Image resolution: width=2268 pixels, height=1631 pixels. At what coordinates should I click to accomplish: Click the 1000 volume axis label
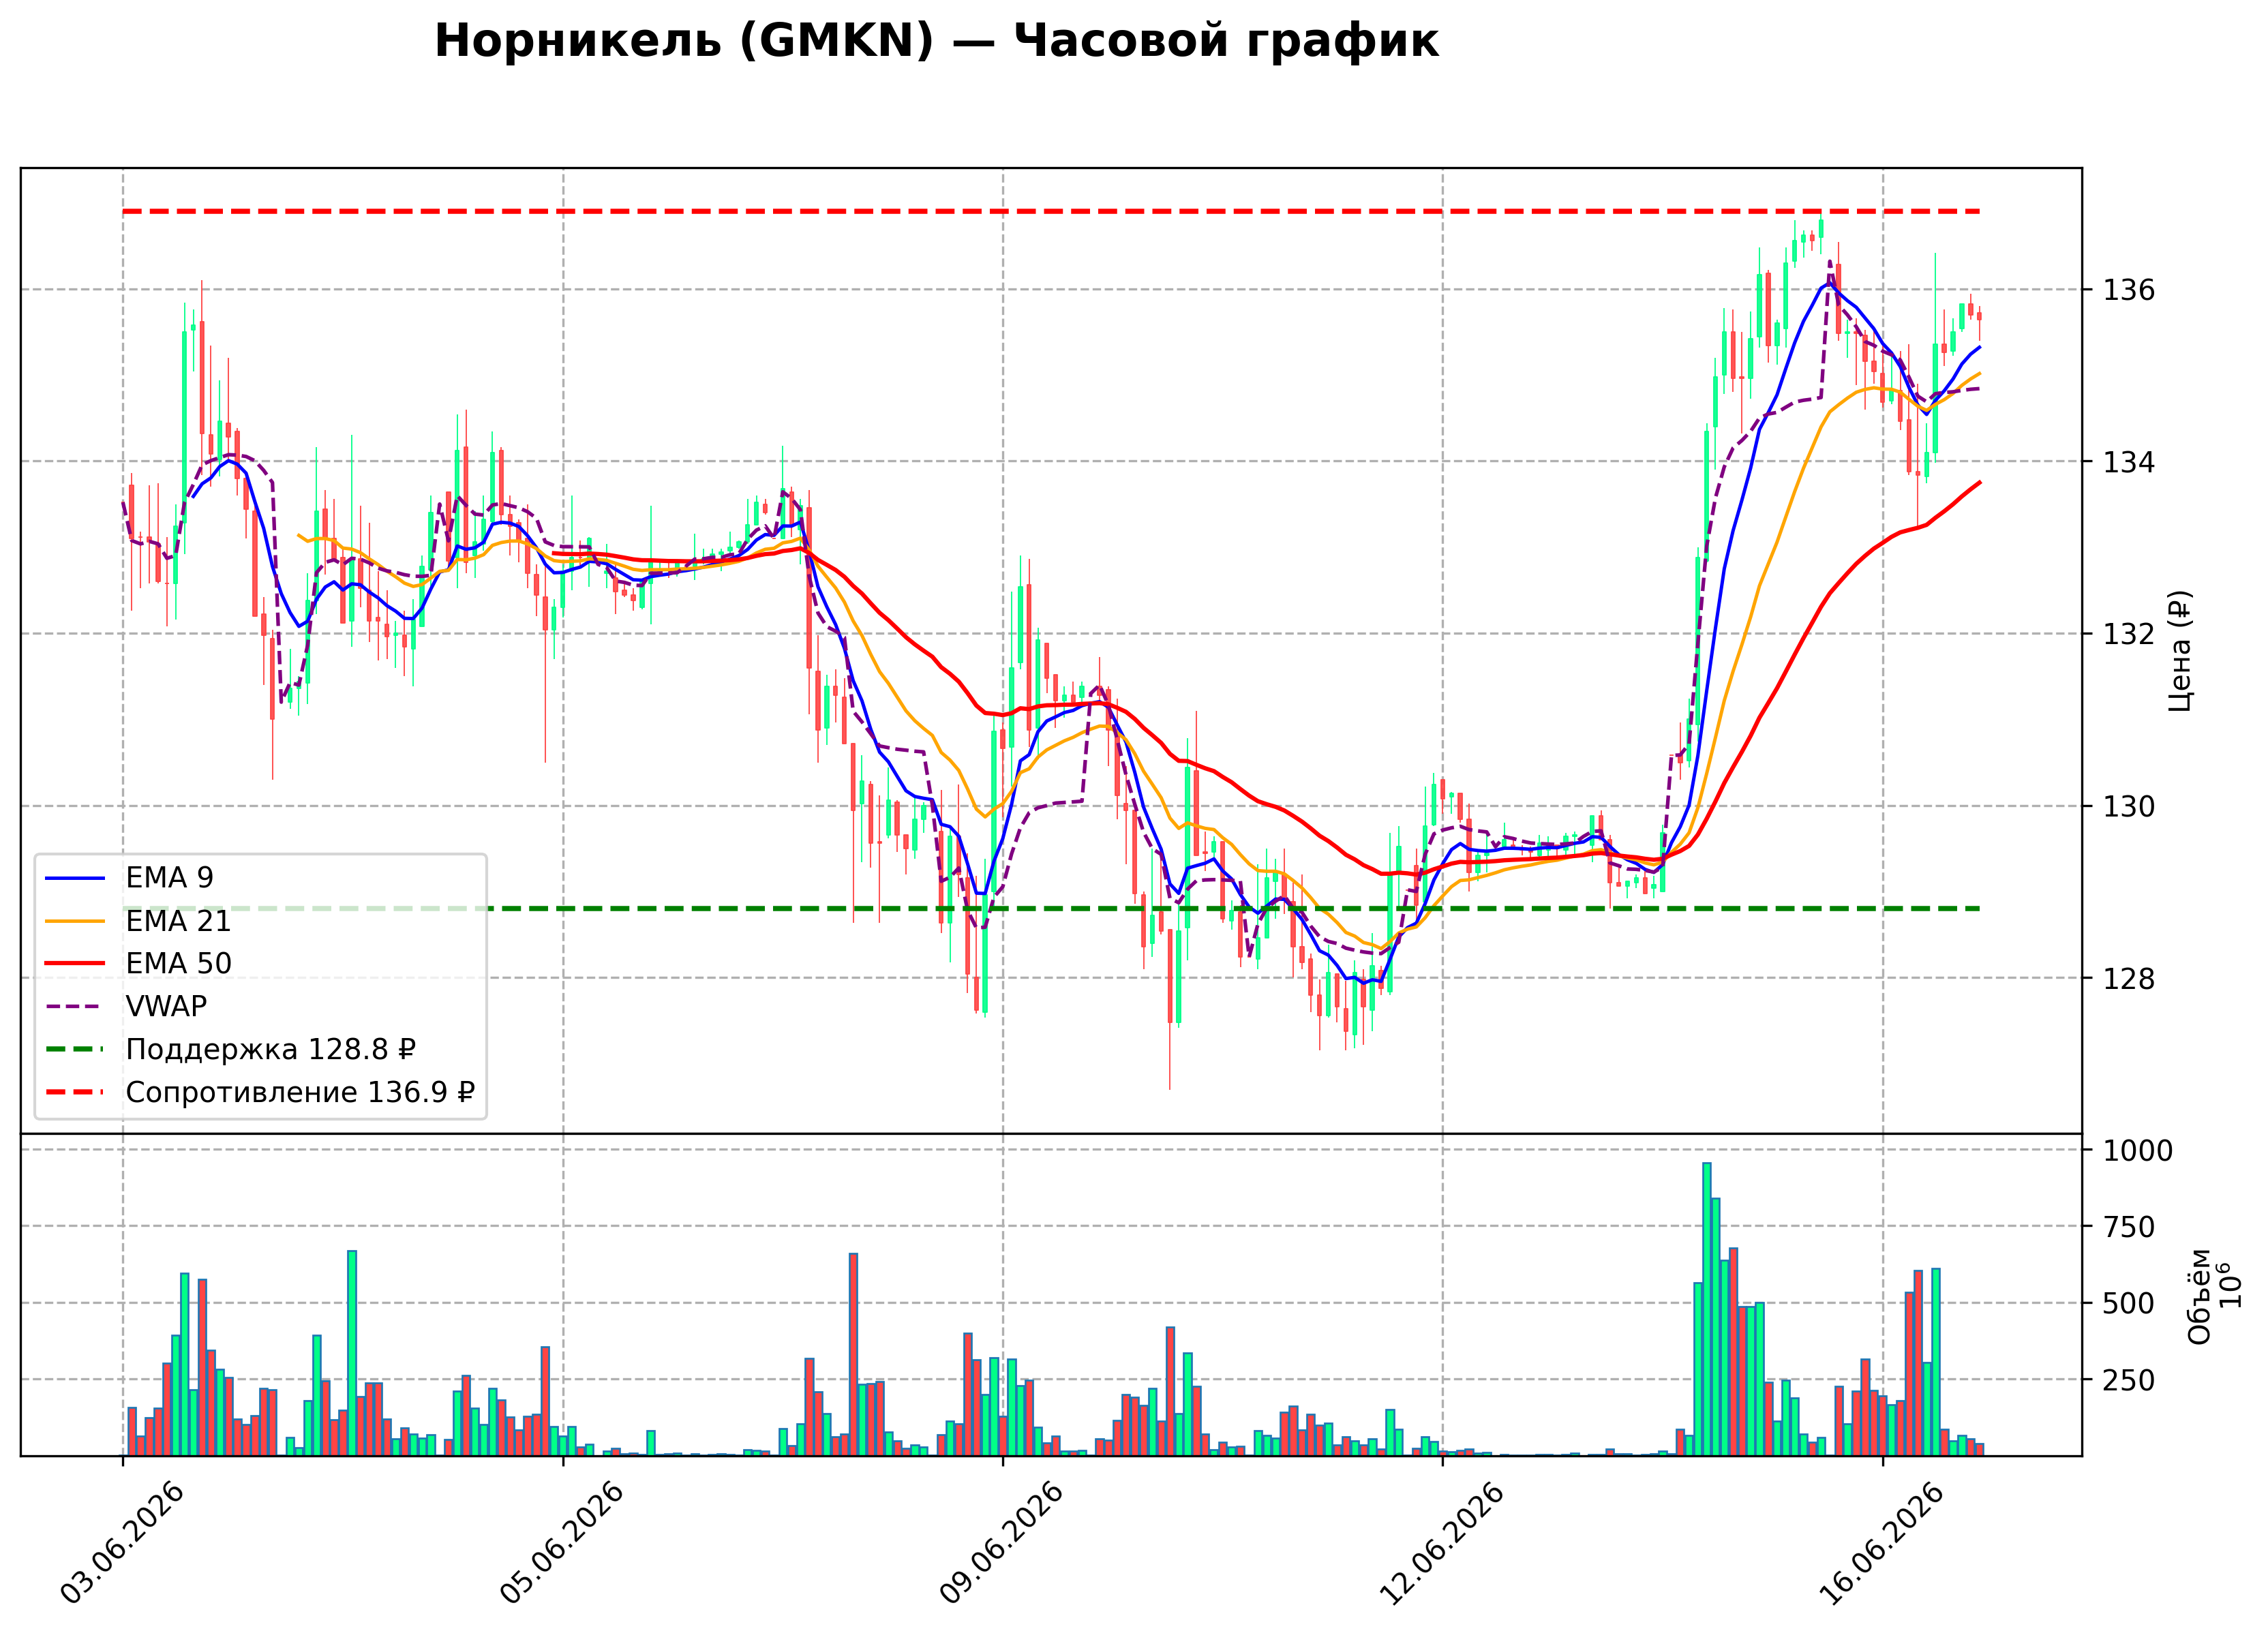pyautogui.click(x=2137, y=1151)
